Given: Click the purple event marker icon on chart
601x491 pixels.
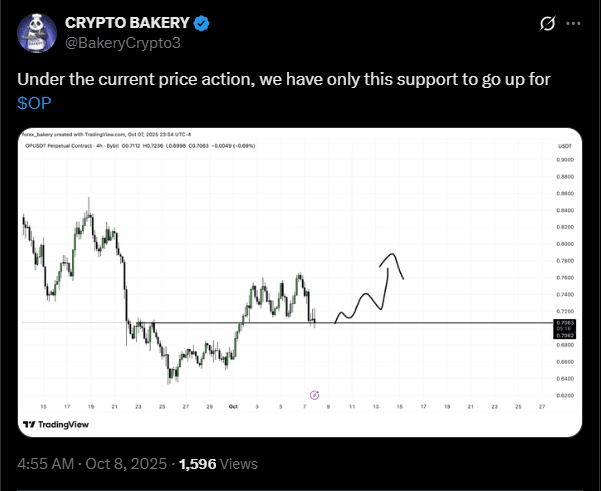Looking at the screenshot, I should click(315, 395).
